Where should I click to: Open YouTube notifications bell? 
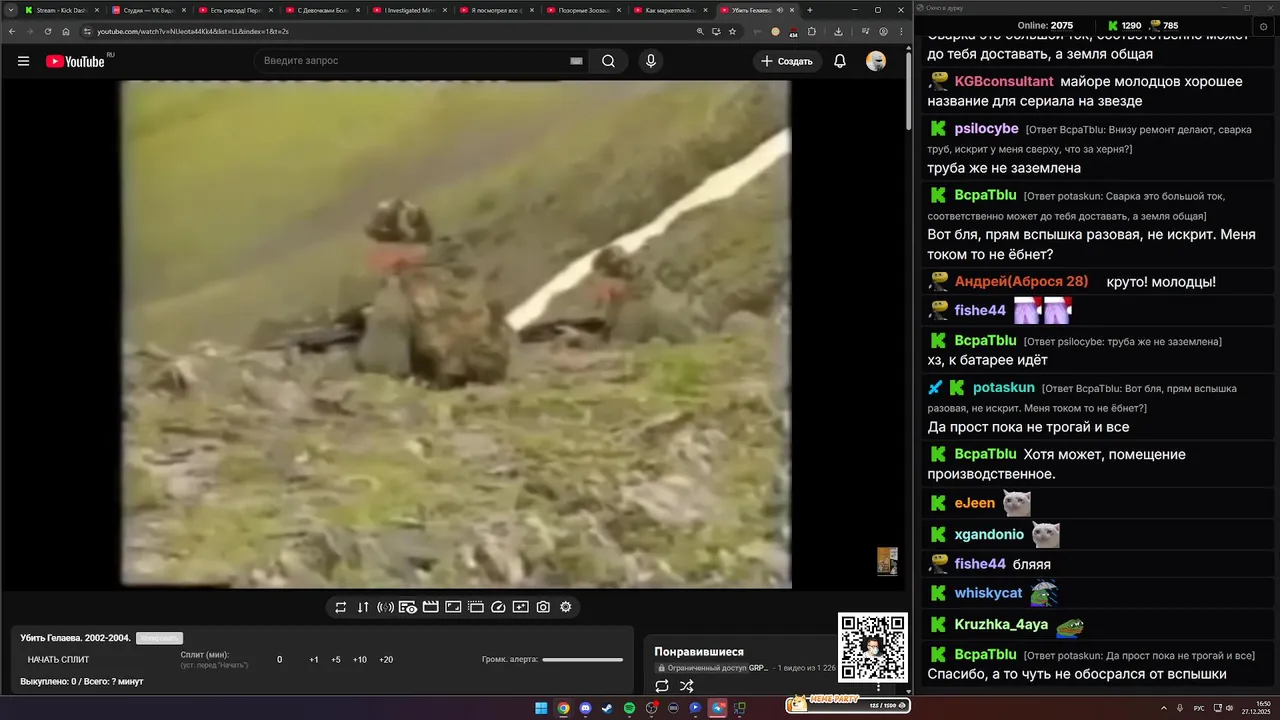click(x=840, y=61)
